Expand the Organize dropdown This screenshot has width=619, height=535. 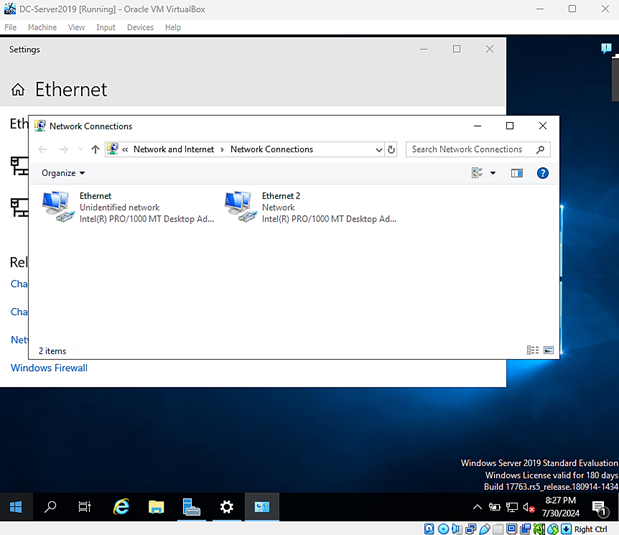[x=63, y=173]
